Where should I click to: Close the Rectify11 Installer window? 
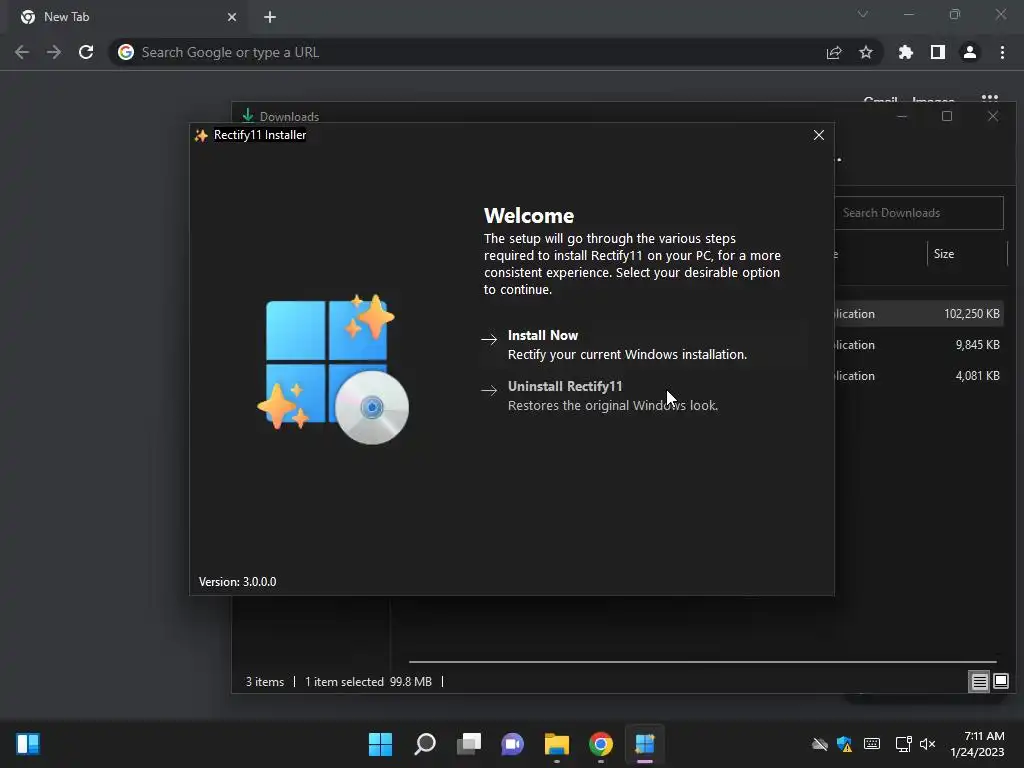pos(818,135)
